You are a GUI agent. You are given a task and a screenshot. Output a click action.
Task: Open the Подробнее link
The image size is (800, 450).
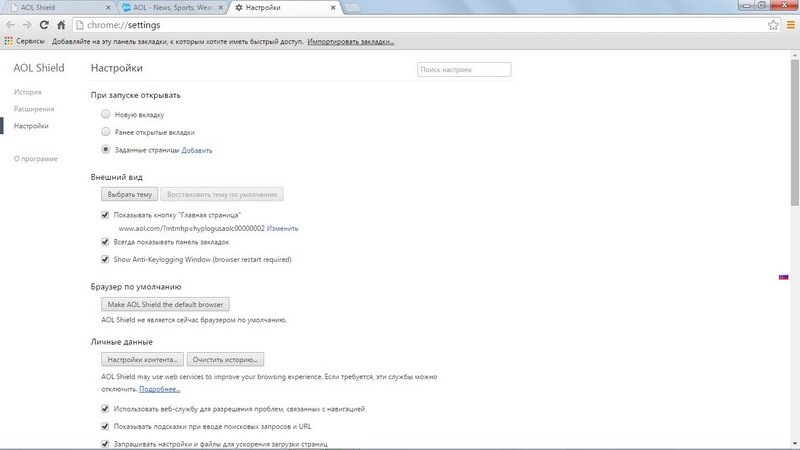[x=160, y=389]
